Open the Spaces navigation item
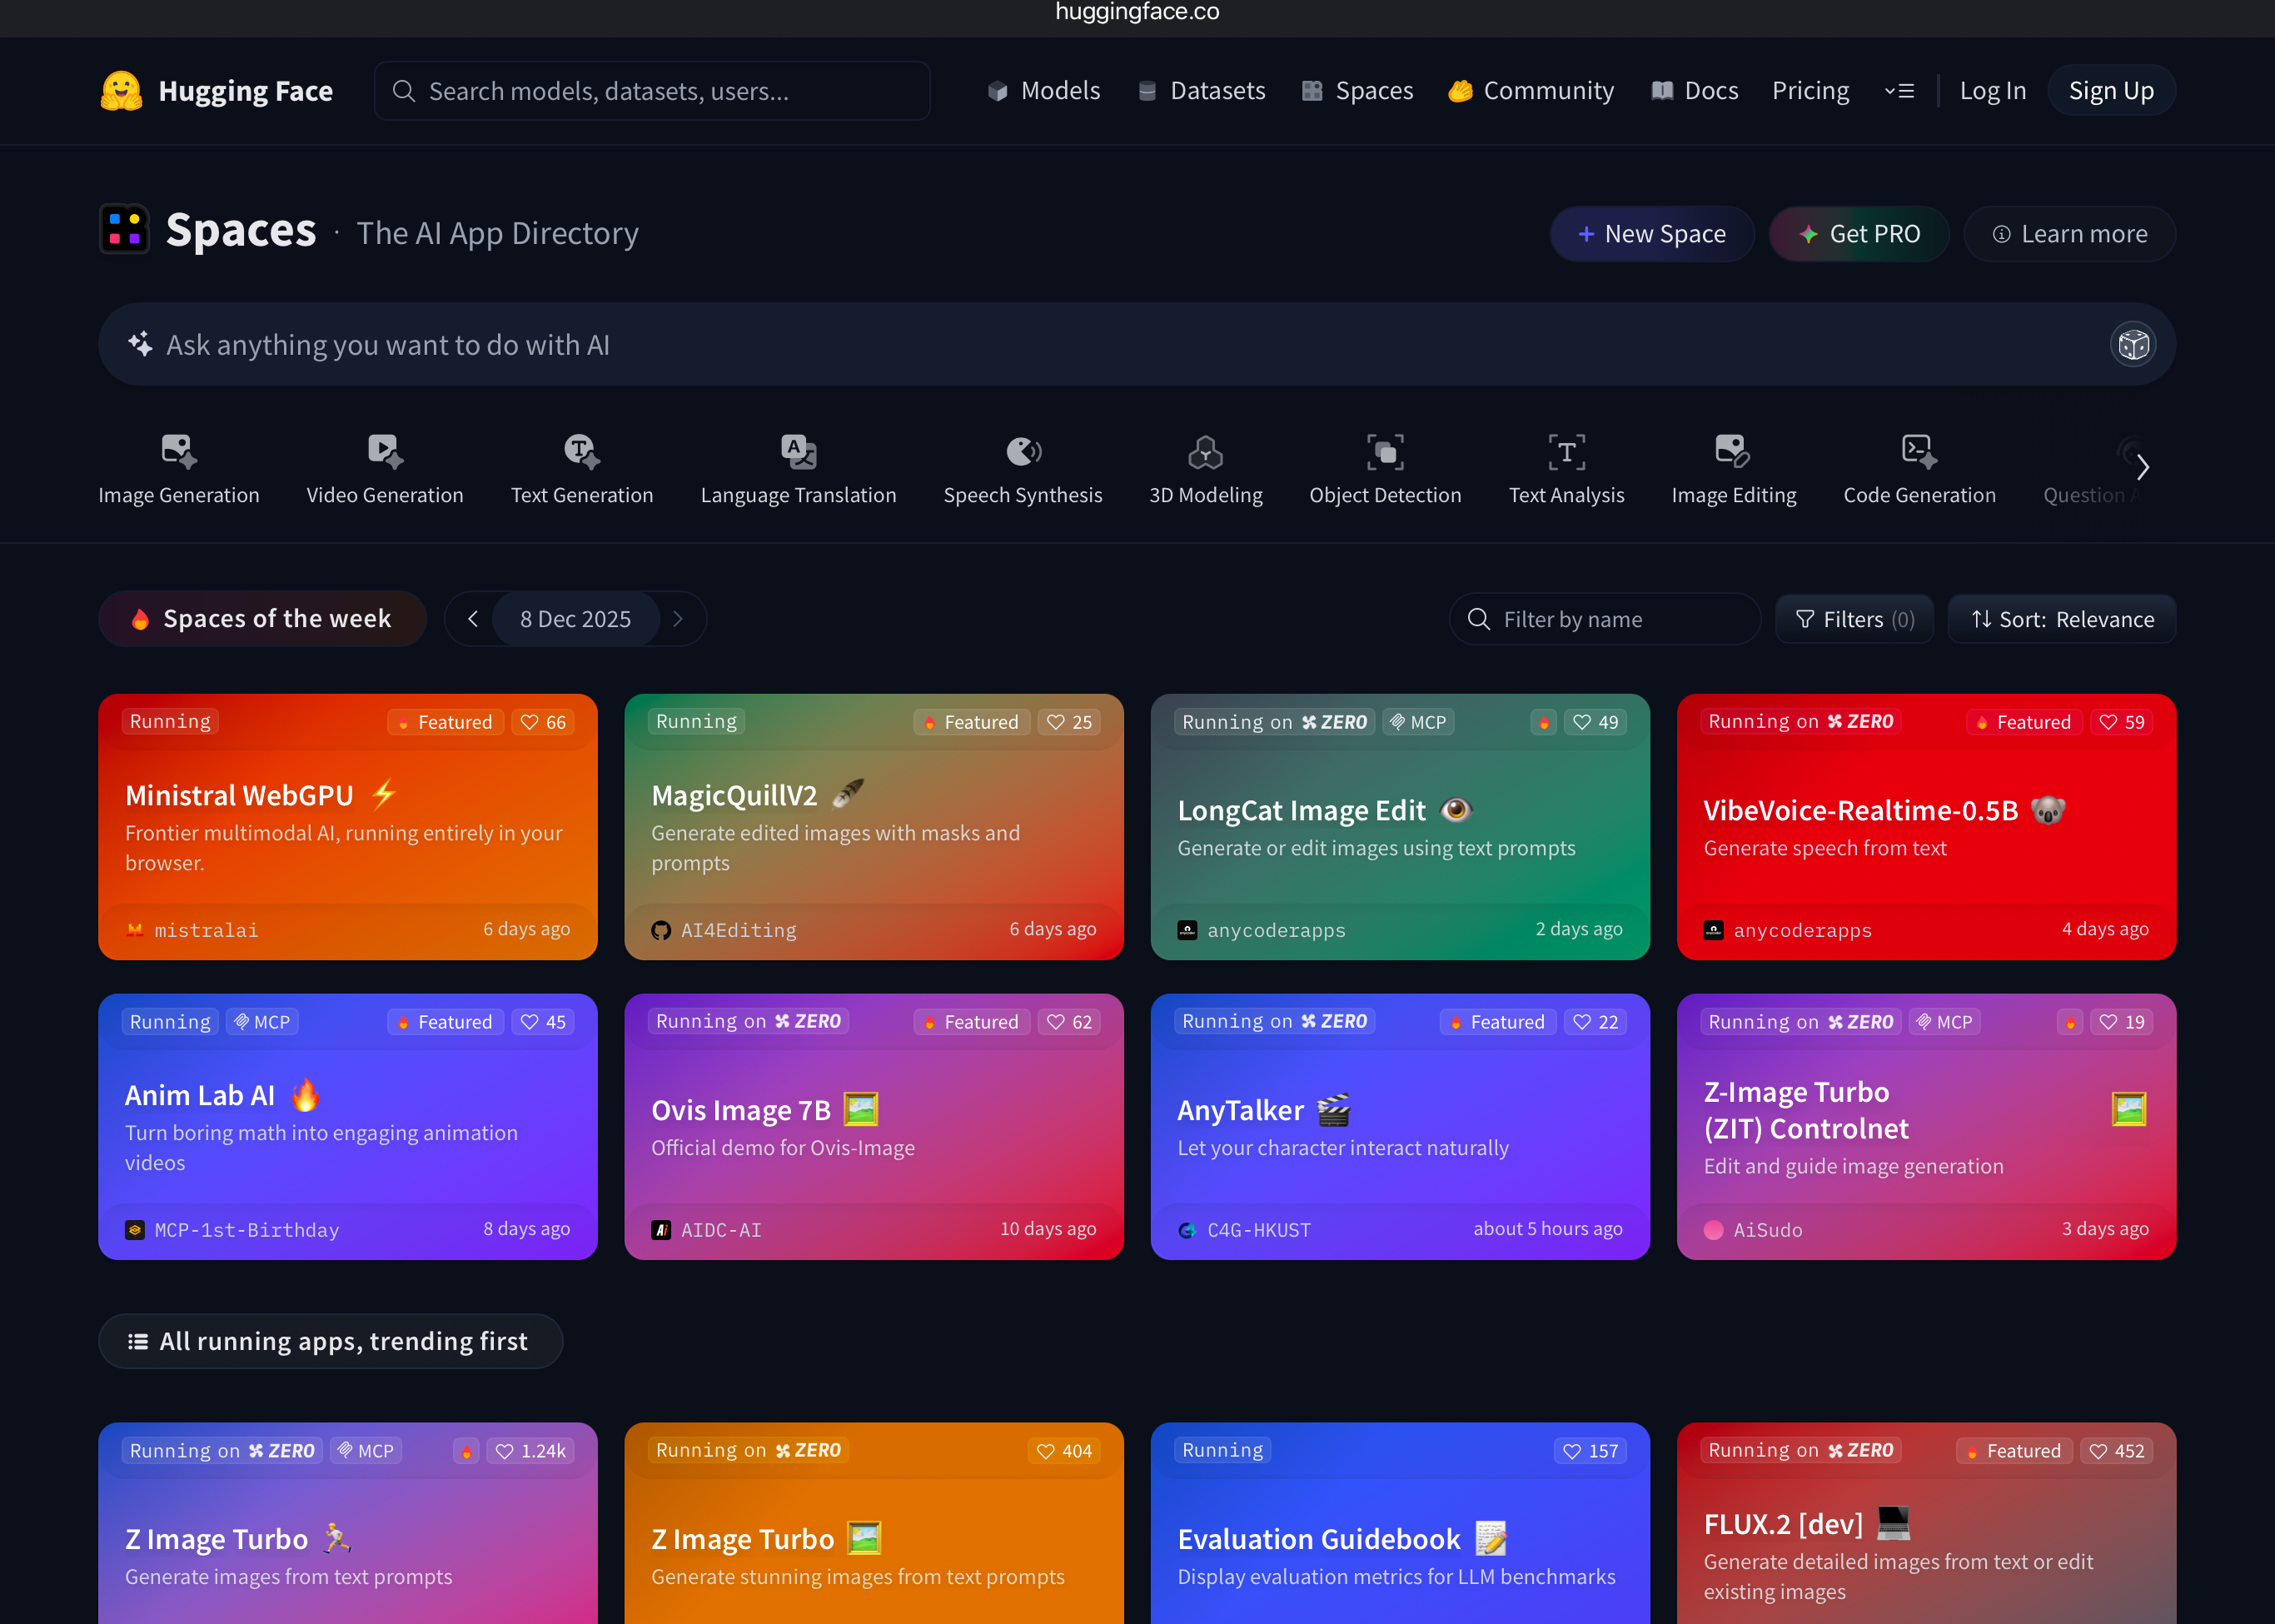This screenshot has width=2275, height=1624. [x=1357, y=91]
